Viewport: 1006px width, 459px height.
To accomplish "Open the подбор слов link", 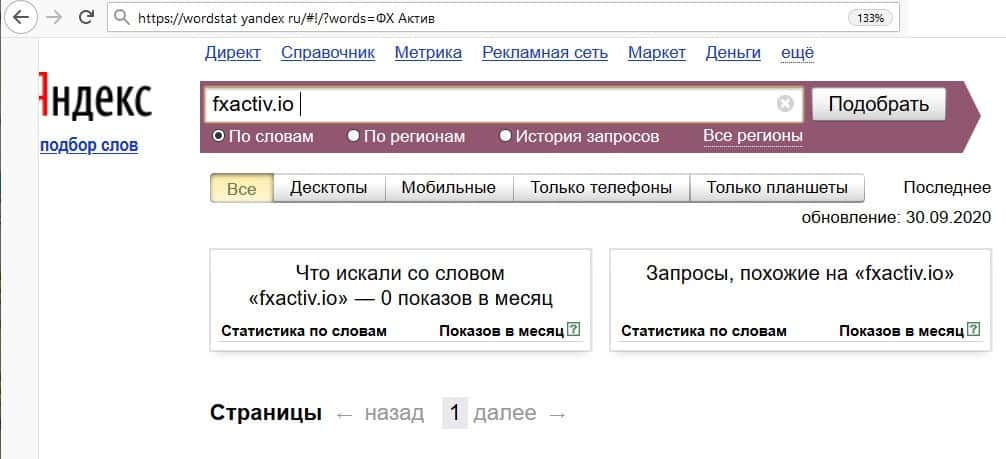I will point(89,146).
